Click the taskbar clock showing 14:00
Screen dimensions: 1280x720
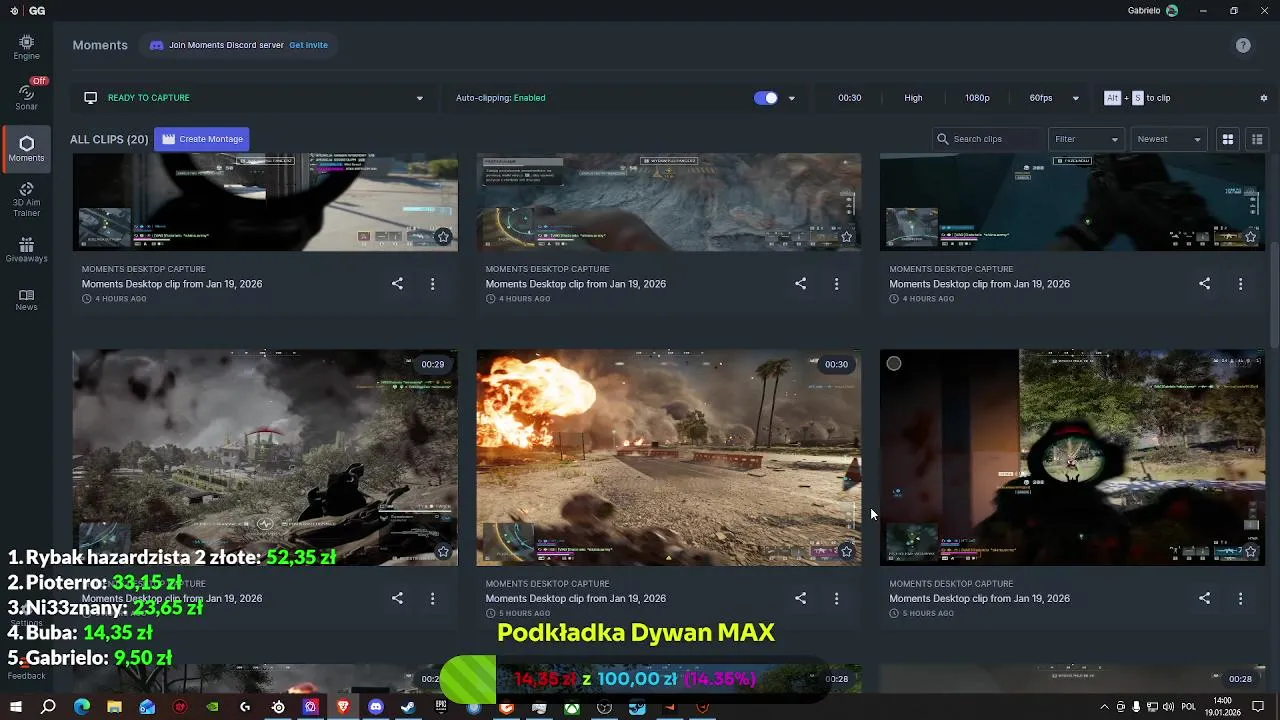click(x=1222, y=707)
